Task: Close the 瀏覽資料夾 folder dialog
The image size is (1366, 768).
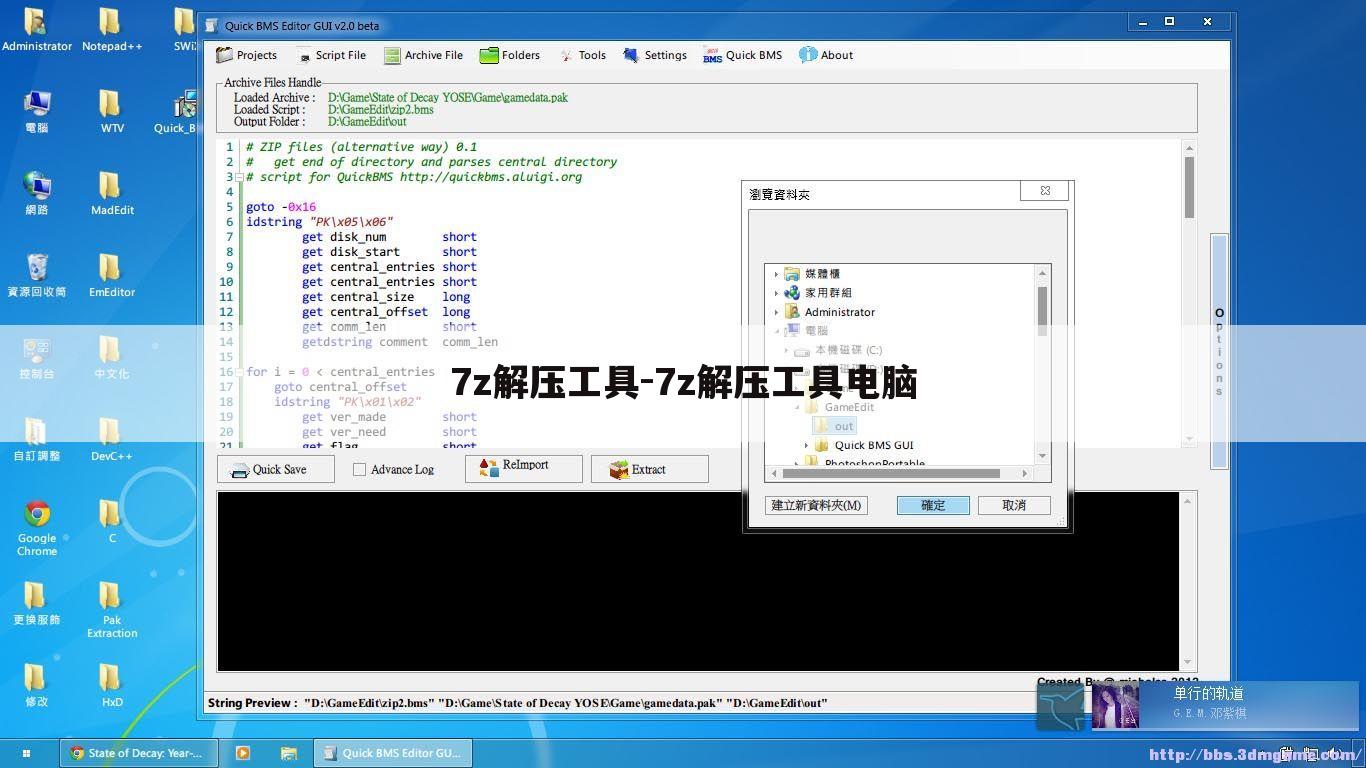Action: [x=1045, y=190]
